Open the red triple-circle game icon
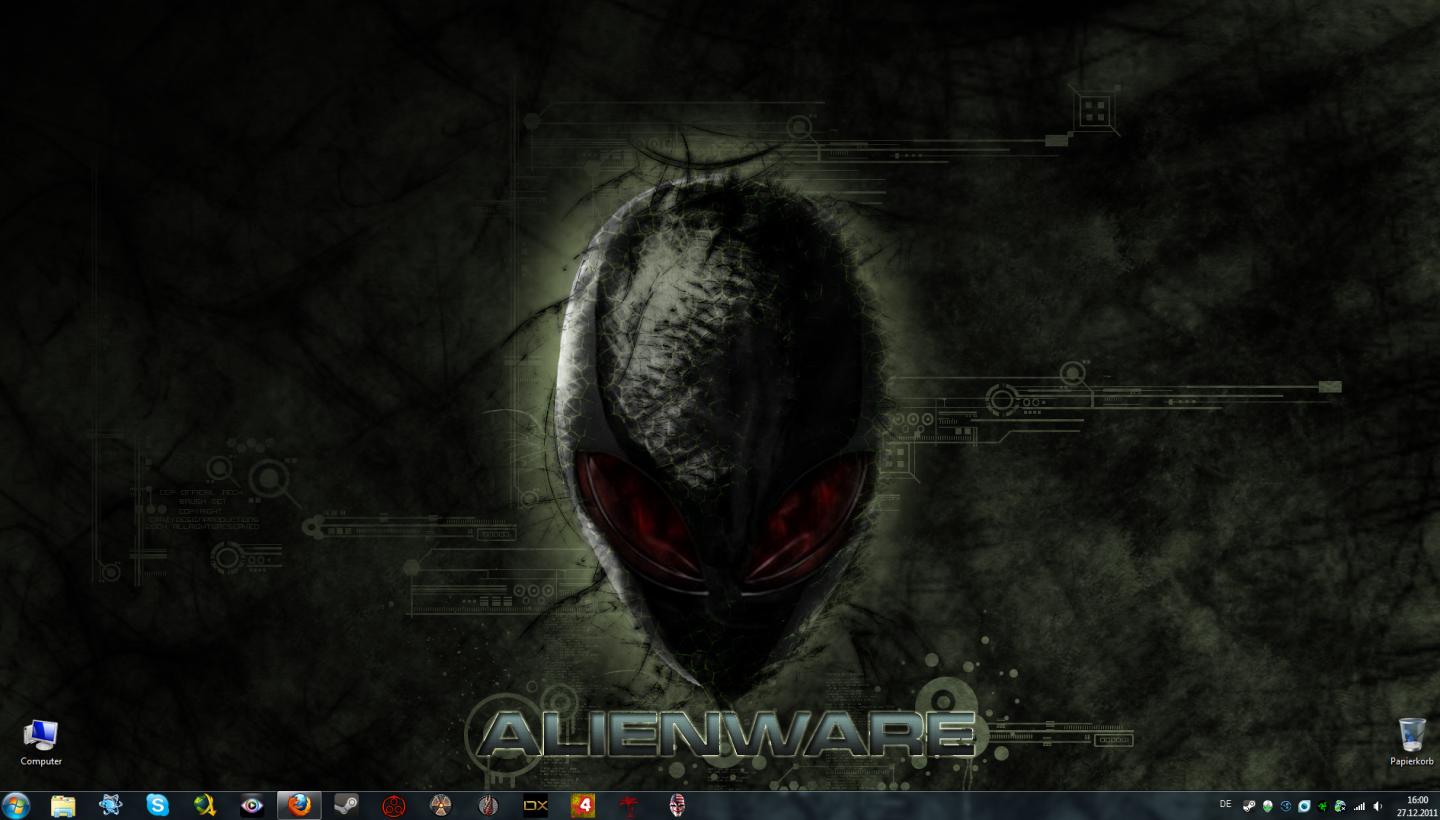 coord(393,805)
